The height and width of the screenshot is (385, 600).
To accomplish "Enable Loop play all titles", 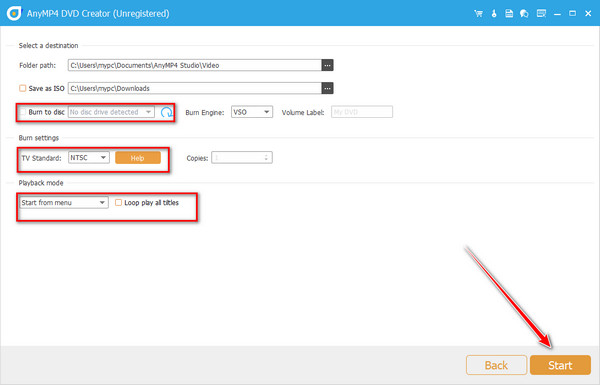I will pyautogui.click(x=119, y=202).
